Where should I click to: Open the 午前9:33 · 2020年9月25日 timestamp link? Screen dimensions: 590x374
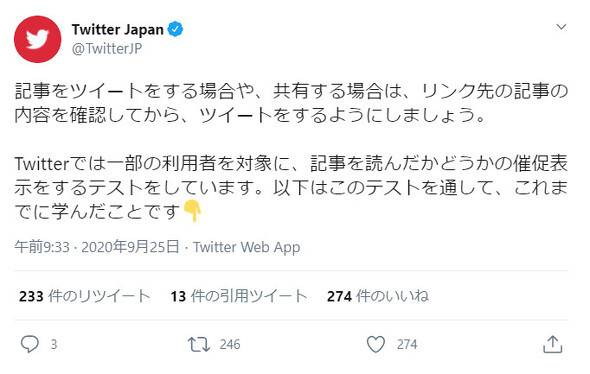97,247
